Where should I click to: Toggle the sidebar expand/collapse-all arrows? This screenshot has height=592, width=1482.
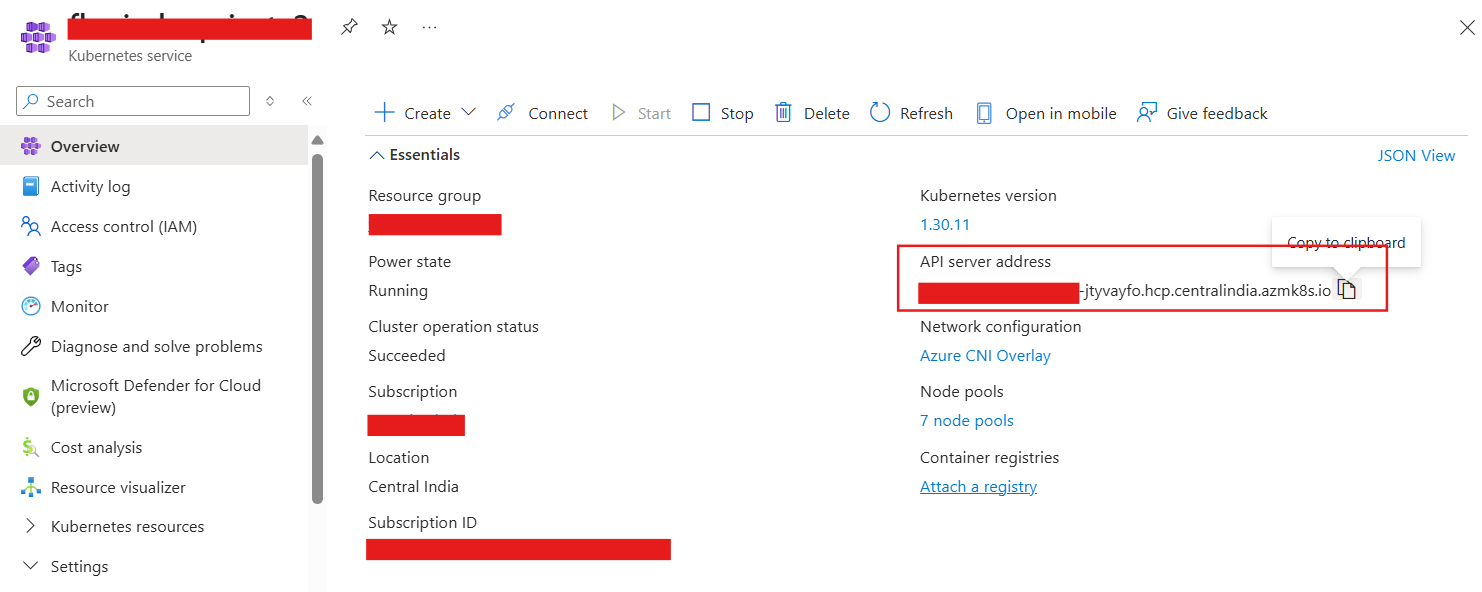pos(270,101)
